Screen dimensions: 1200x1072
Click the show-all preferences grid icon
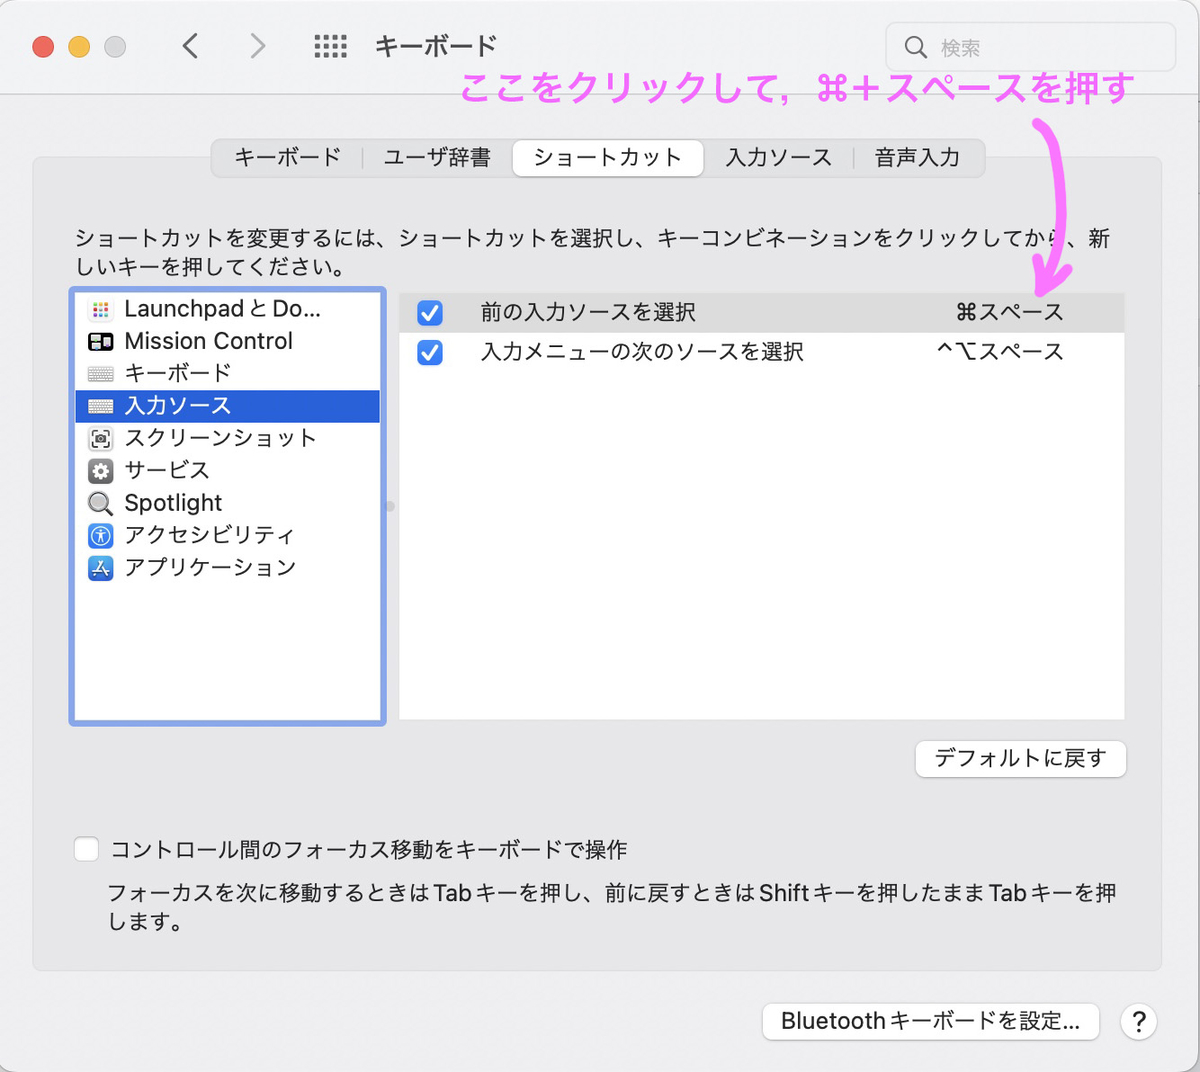pos(330,45)
